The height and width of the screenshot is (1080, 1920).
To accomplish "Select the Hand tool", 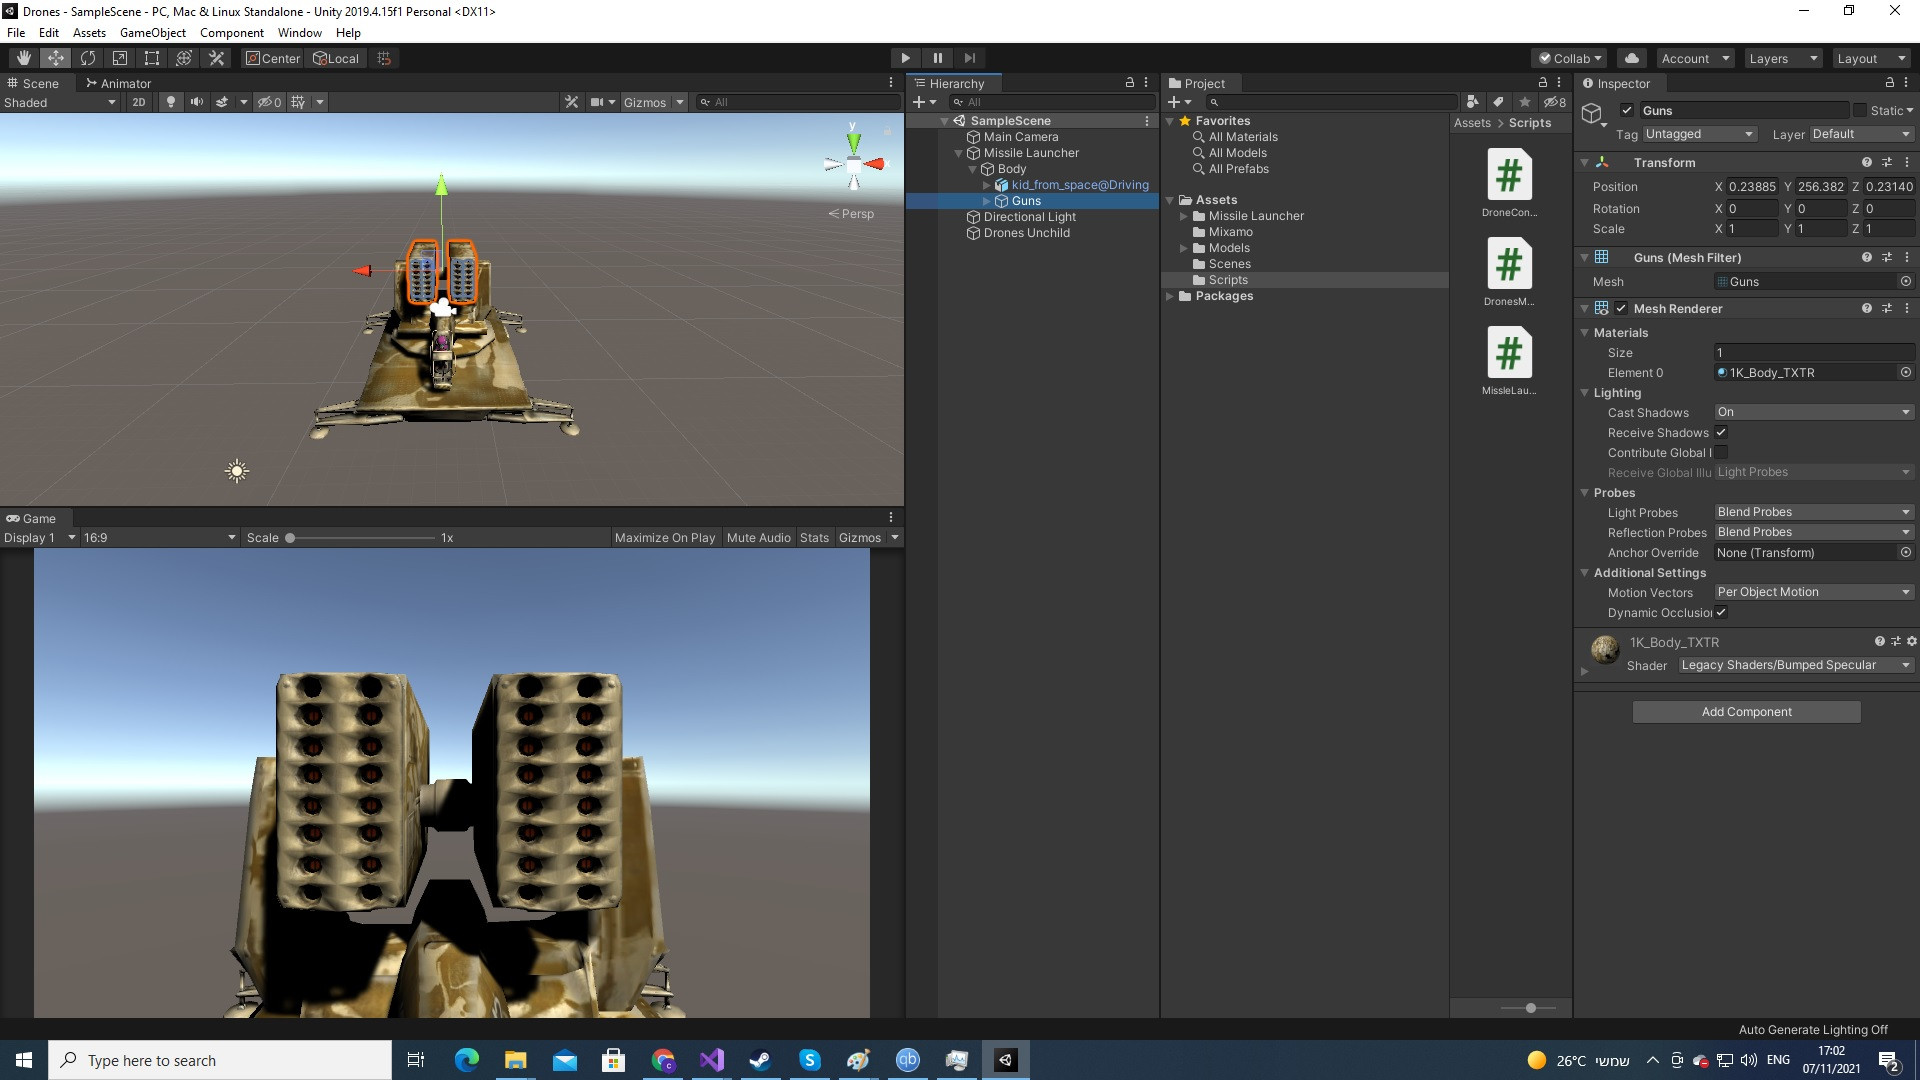I will tap(23, 58).
